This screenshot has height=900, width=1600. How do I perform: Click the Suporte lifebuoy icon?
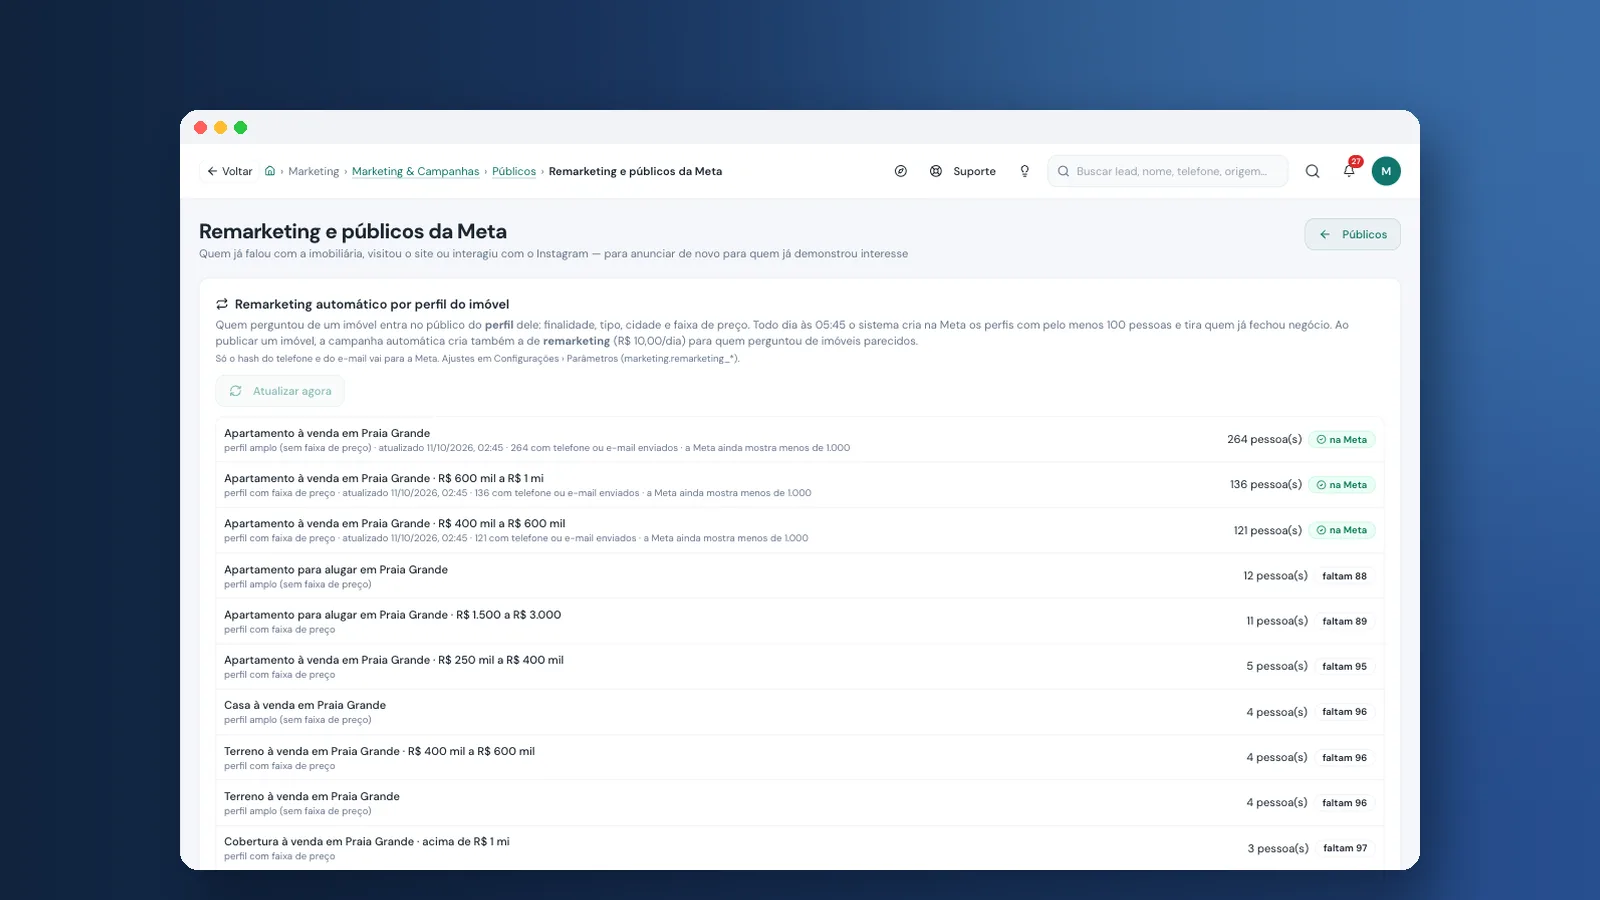936,171
